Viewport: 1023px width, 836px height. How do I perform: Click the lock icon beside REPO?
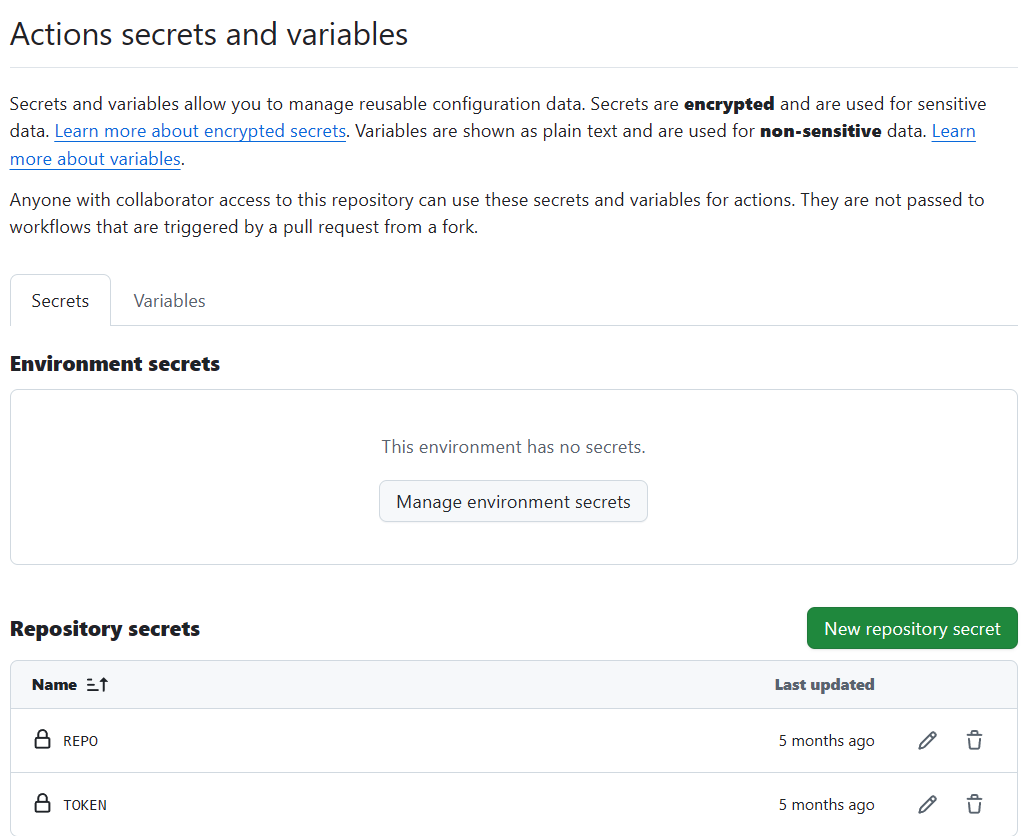pyautogui.click(x=42, y=740)
